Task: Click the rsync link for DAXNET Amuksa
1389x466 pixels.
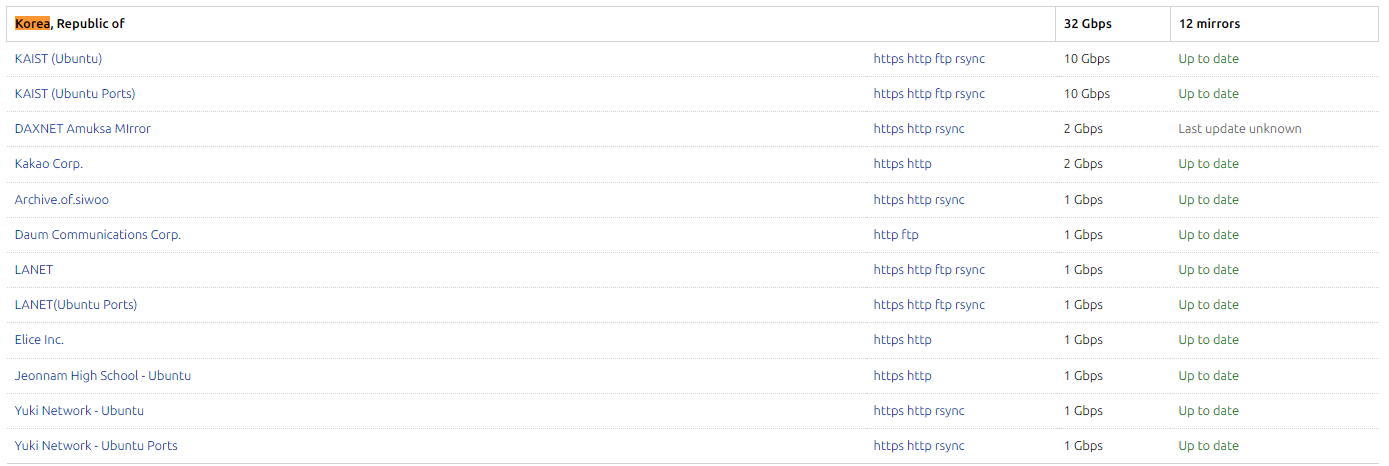Action: 950,129
